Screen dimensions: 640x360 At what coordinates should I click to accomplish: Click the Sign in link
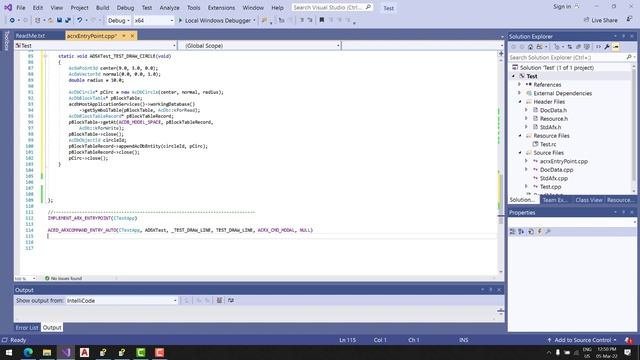click(x=562, y=7)
